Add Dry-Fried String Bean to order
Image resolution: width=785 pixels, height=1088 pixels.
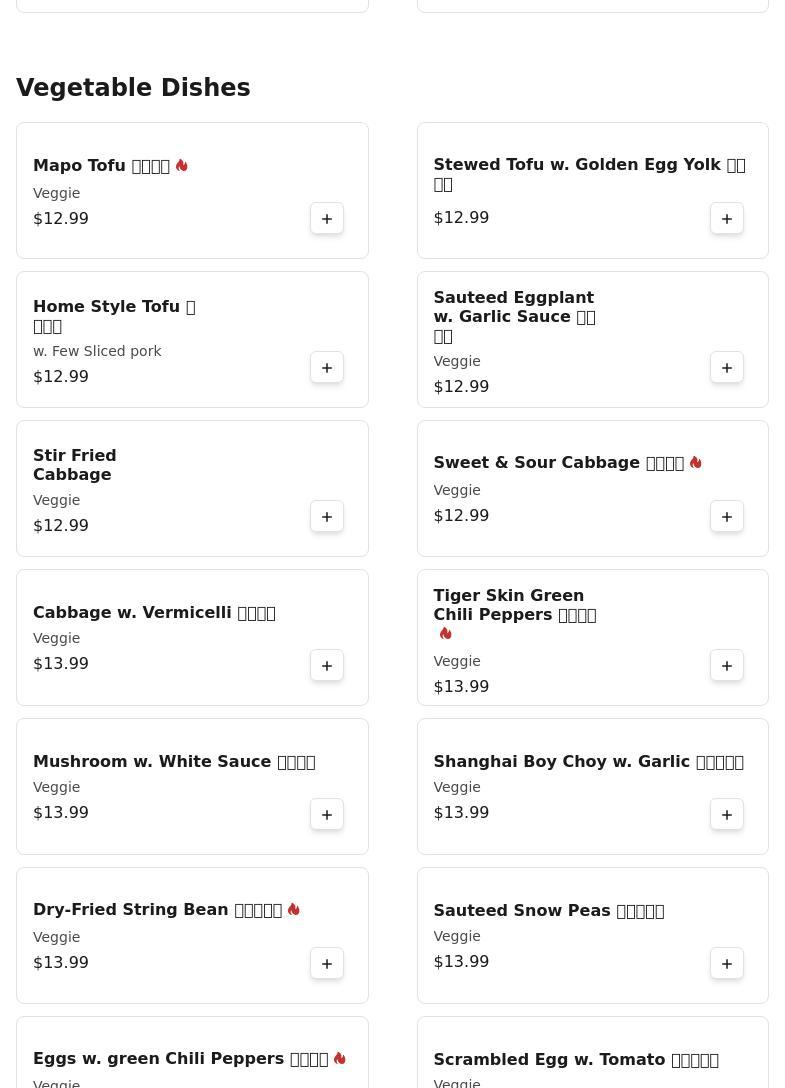[327, 964]
